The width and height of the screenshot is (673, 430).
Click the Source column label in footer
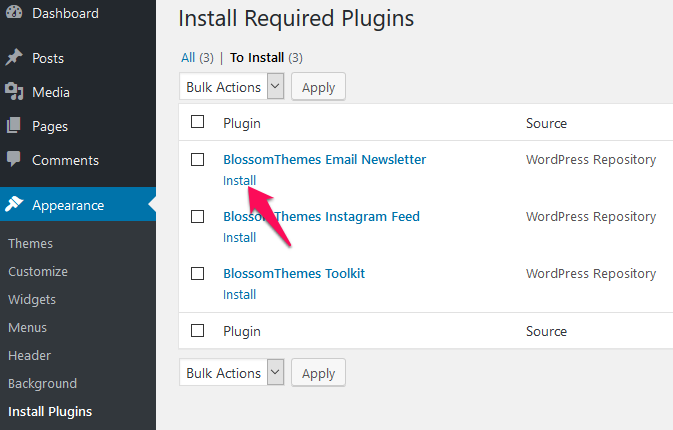pos(546,331)
